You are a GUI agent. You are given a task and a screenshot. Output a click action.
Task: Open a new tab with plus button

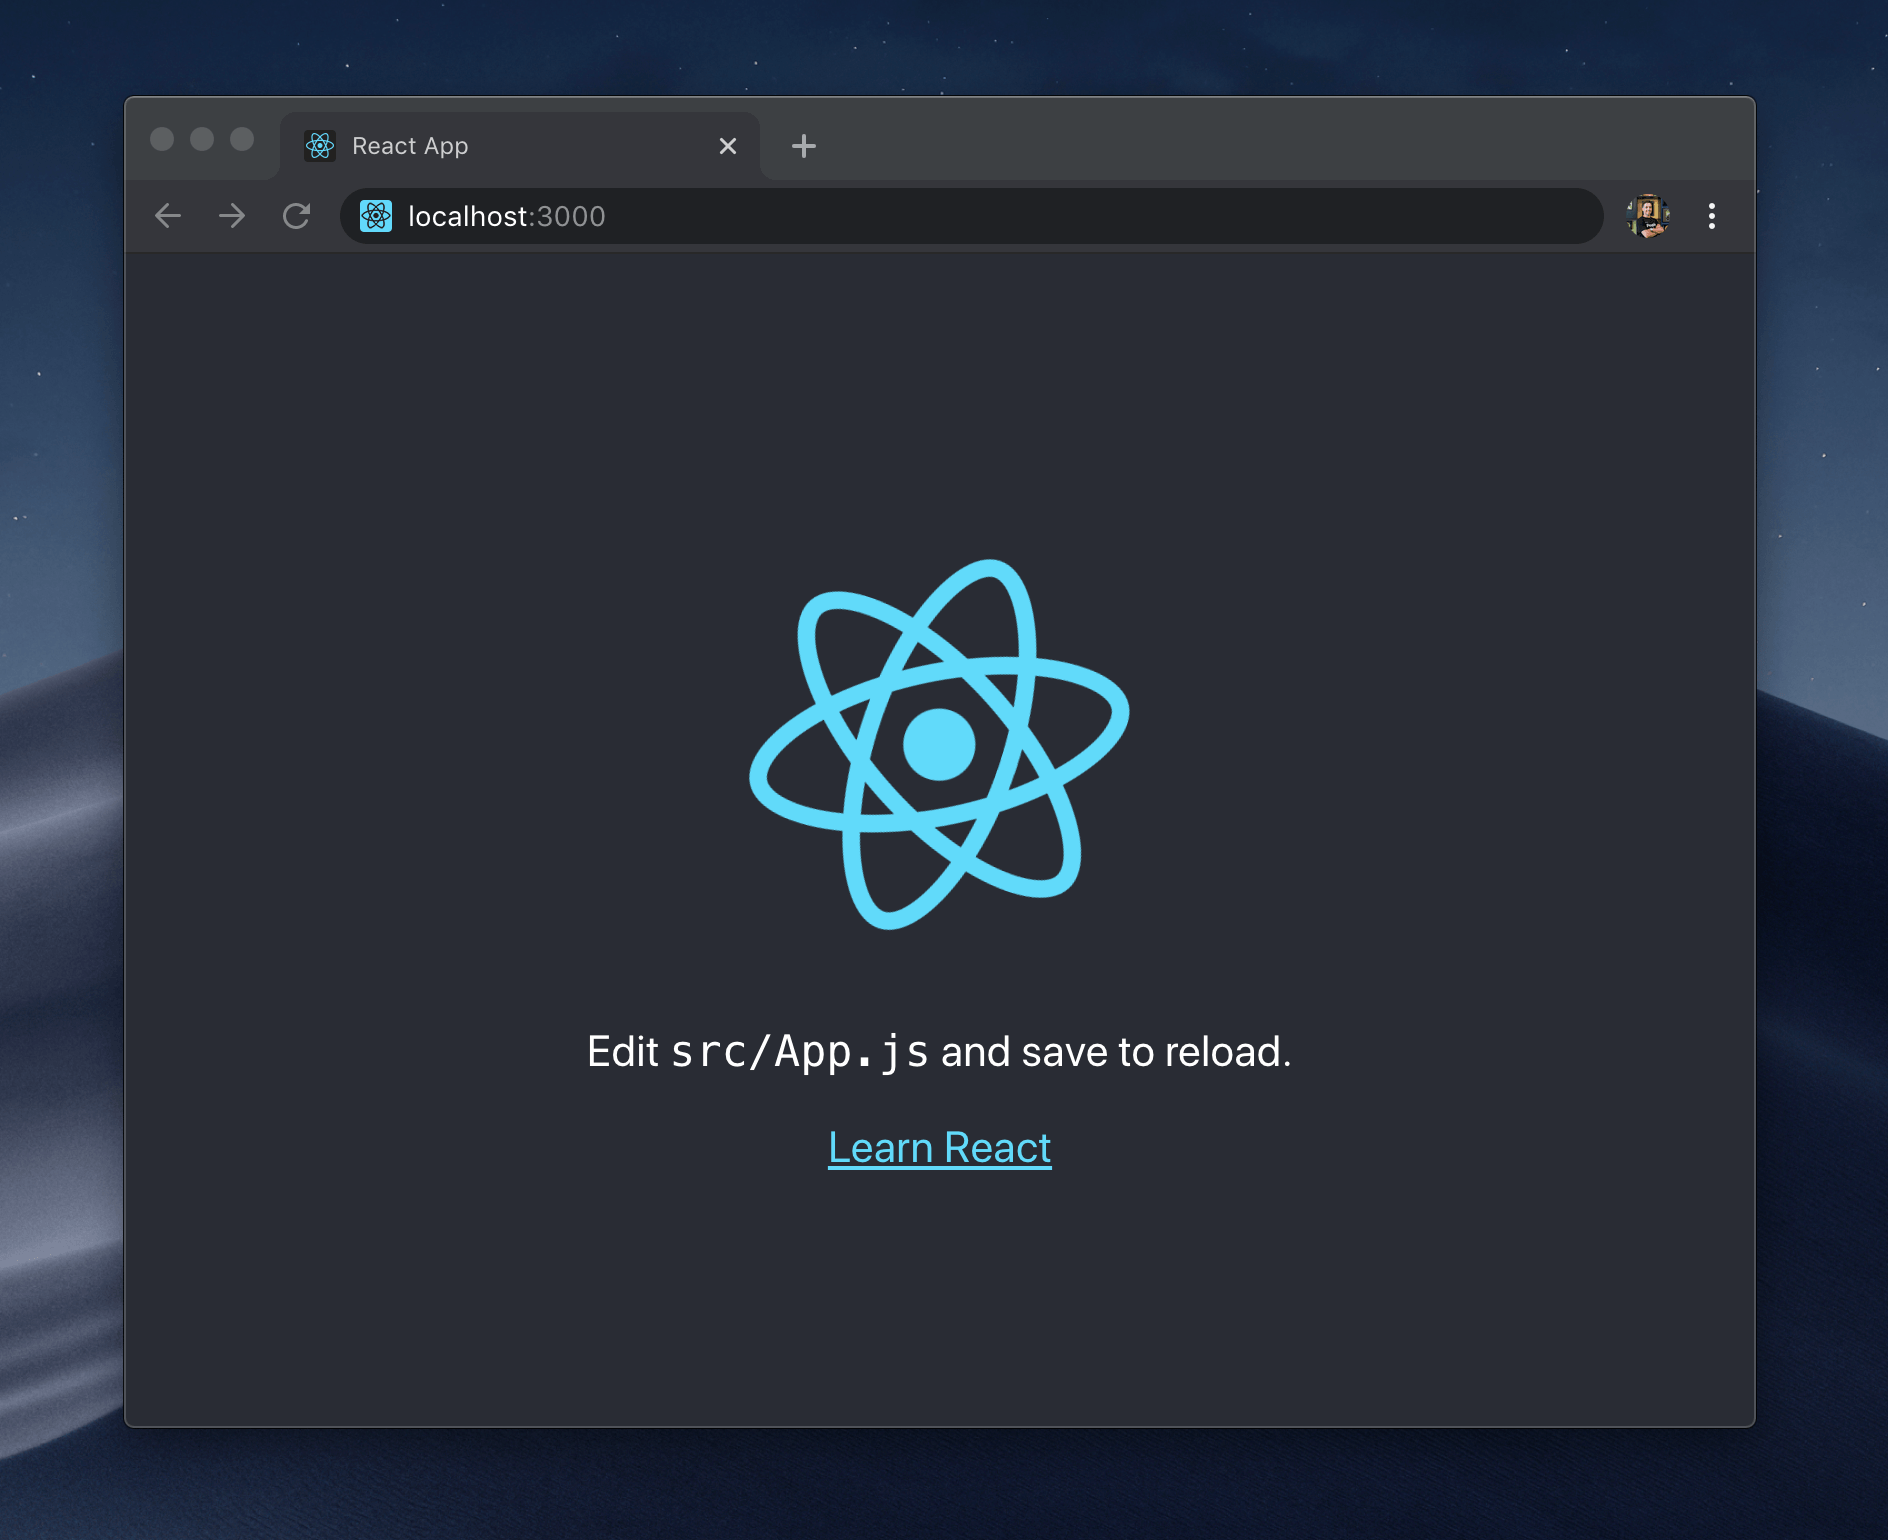[804, 146]
